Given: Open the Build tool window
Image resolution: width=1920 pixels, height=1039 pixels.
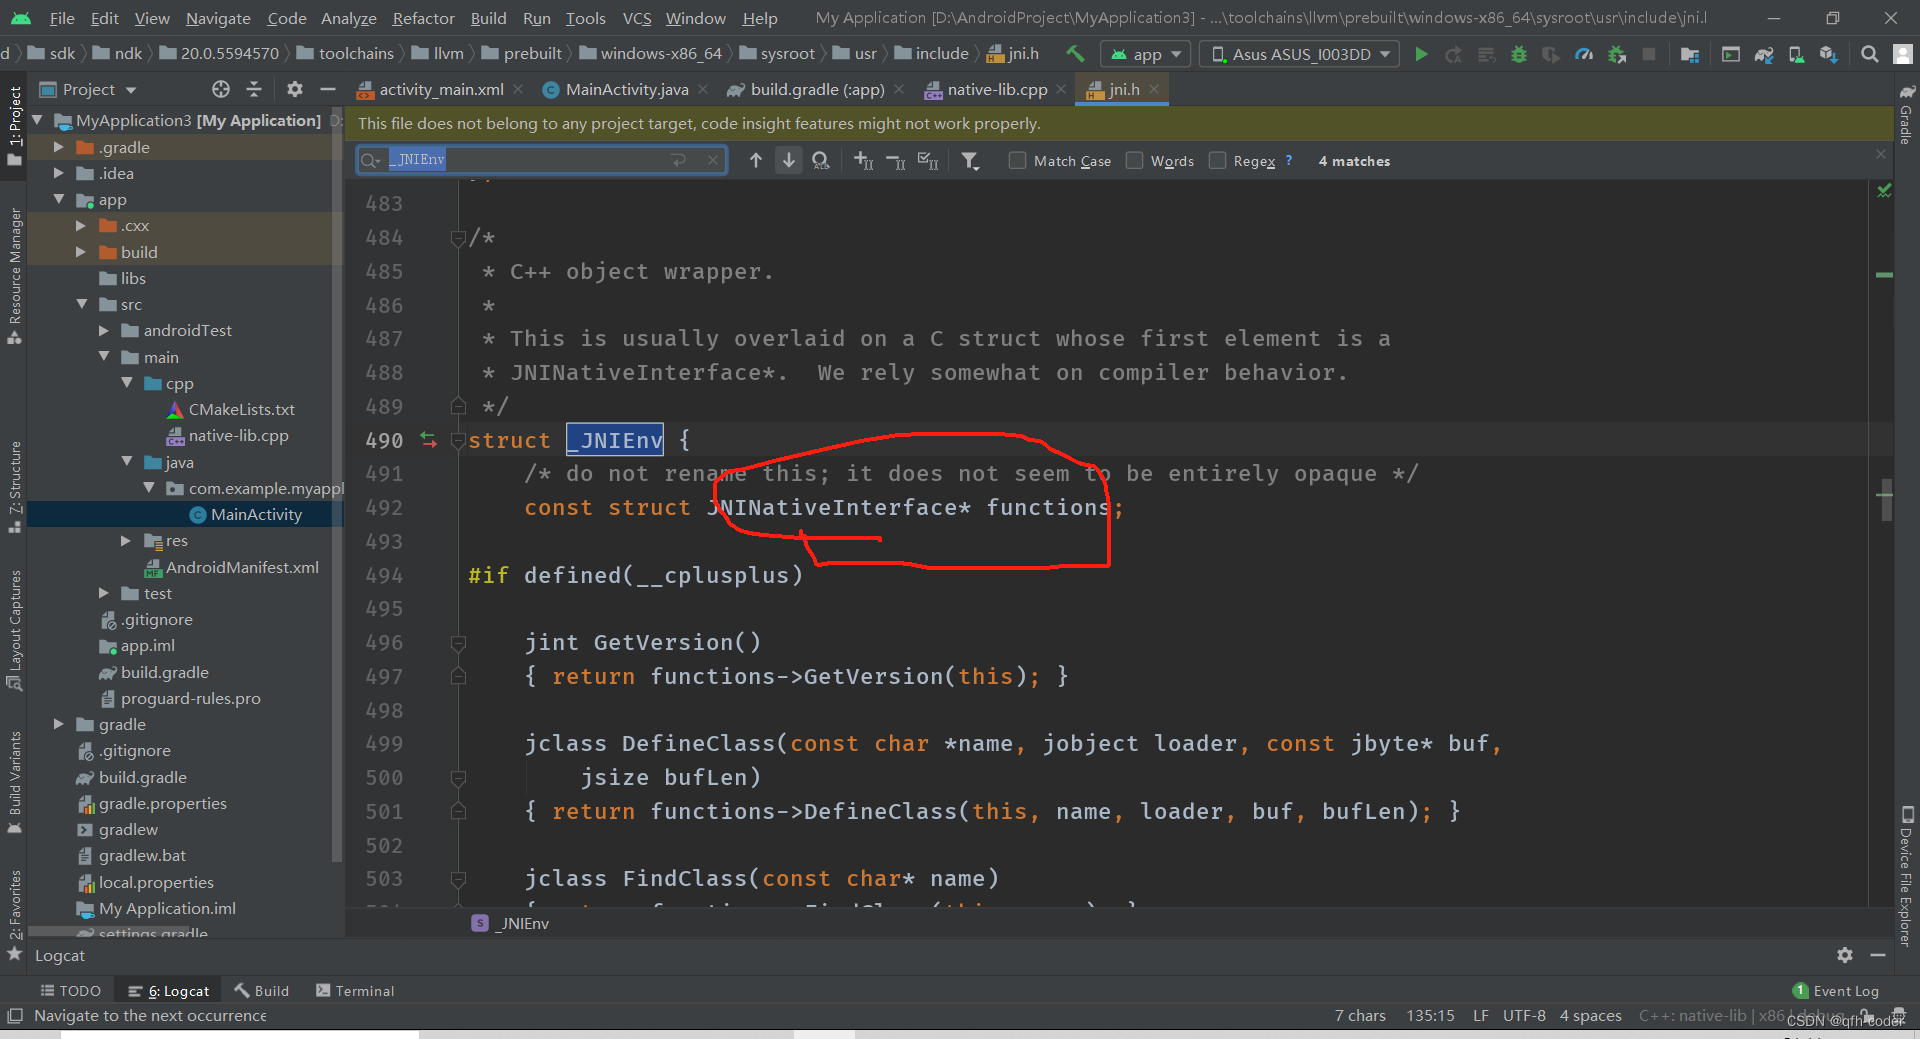Looking at the screenshot, I should (262, 991).
